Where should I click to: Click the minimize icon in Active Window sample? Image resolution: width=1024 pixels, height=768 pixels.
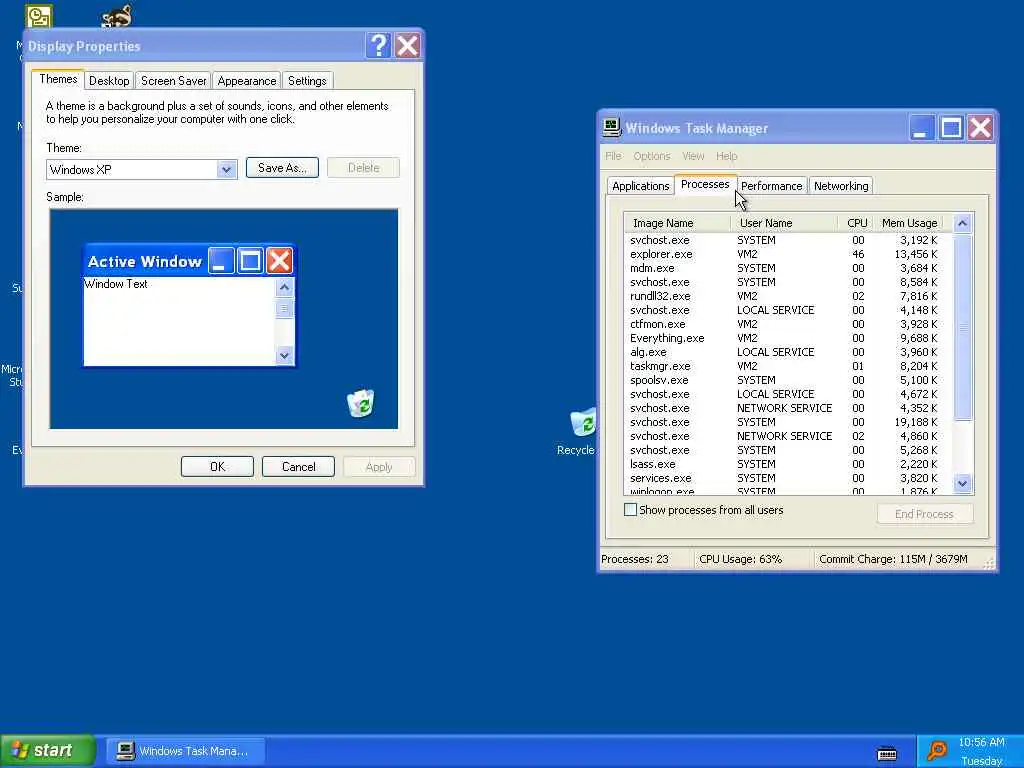[221, 261]
